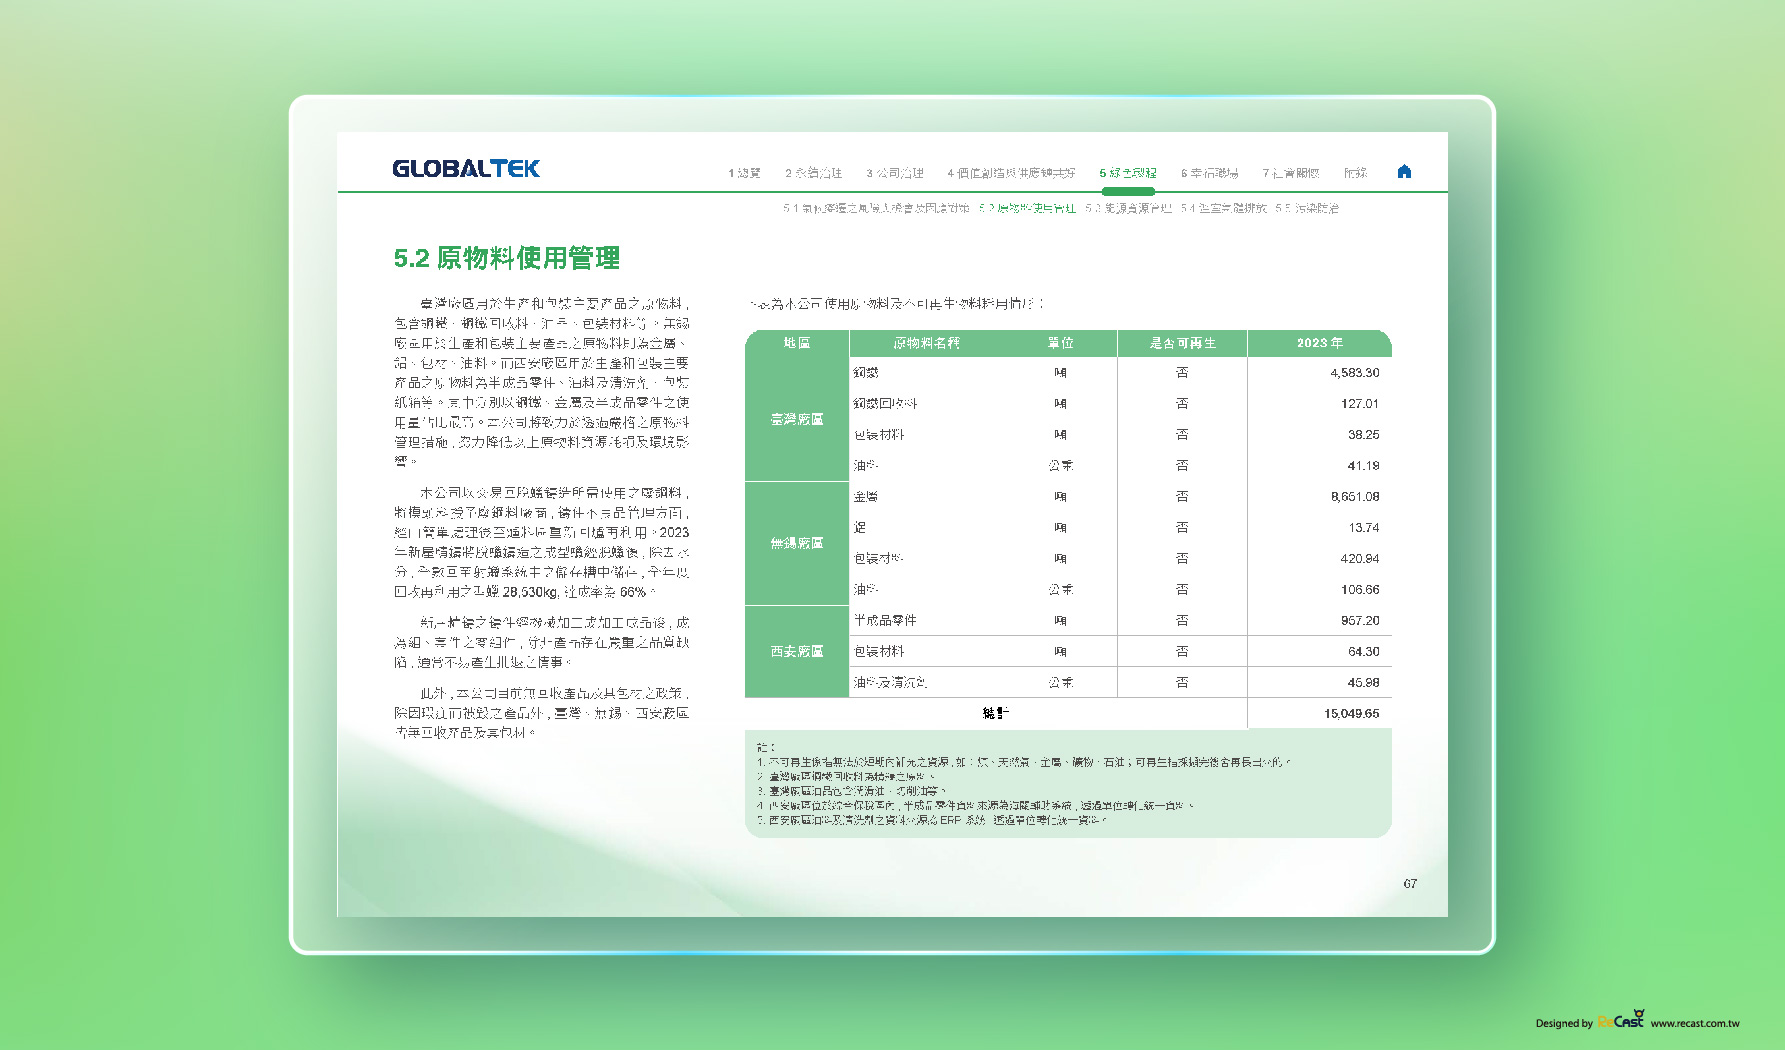The width and height of the screenshot is (1785, 1050).
Task: Go to subsection 5.5 link
Action: click(1306, 208)
